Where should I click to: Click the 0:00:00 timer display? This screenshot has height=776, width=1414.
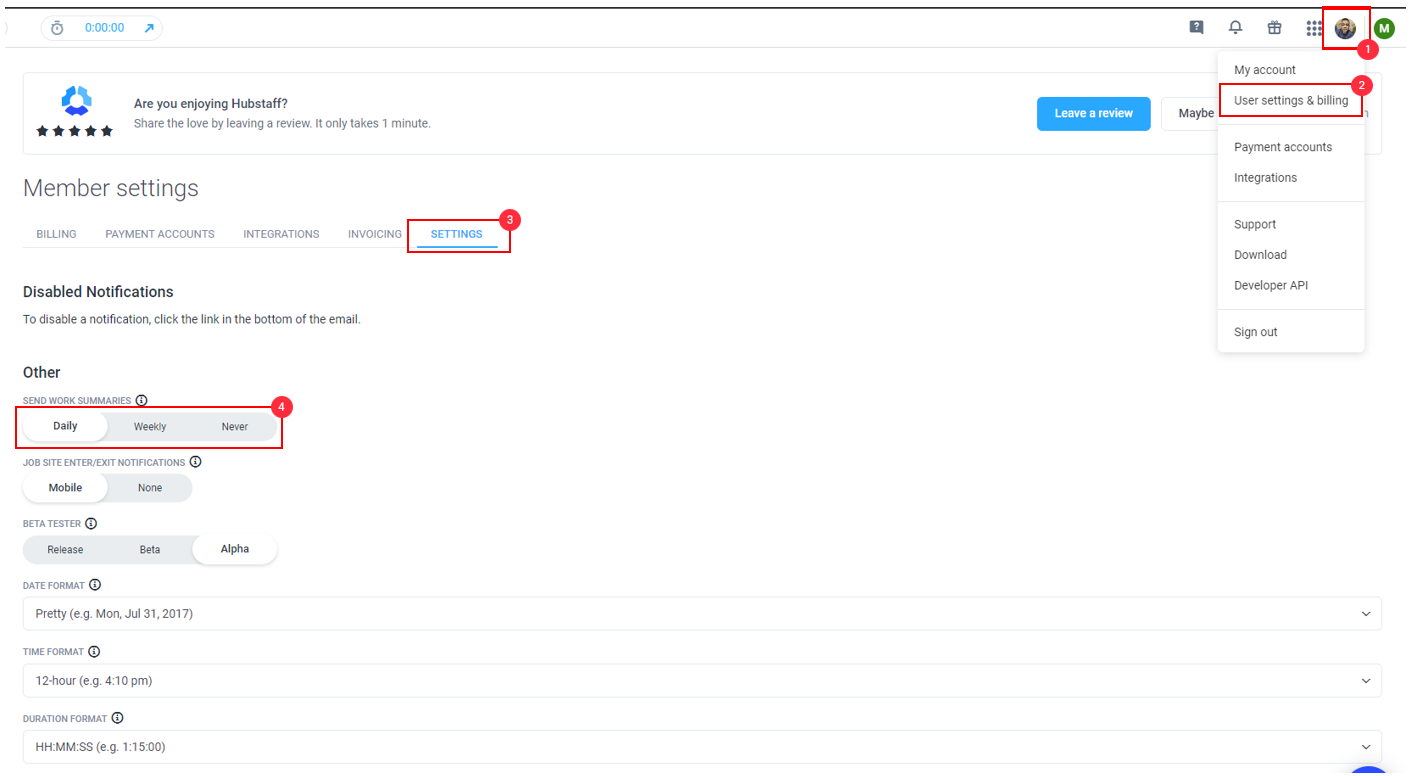point(105,28)
